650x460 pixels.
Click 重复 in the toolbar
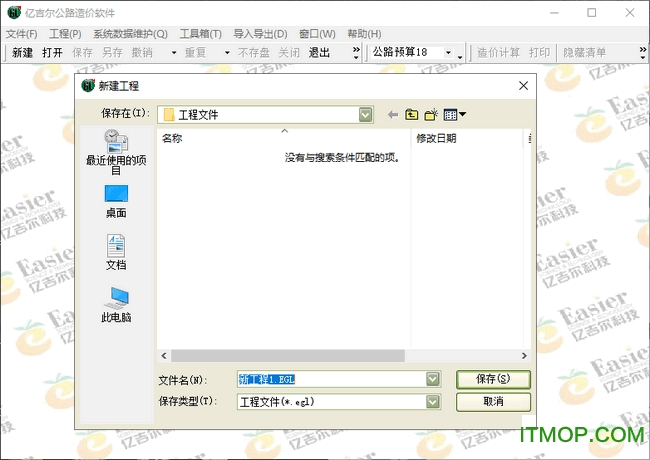[x=195, y=53]
